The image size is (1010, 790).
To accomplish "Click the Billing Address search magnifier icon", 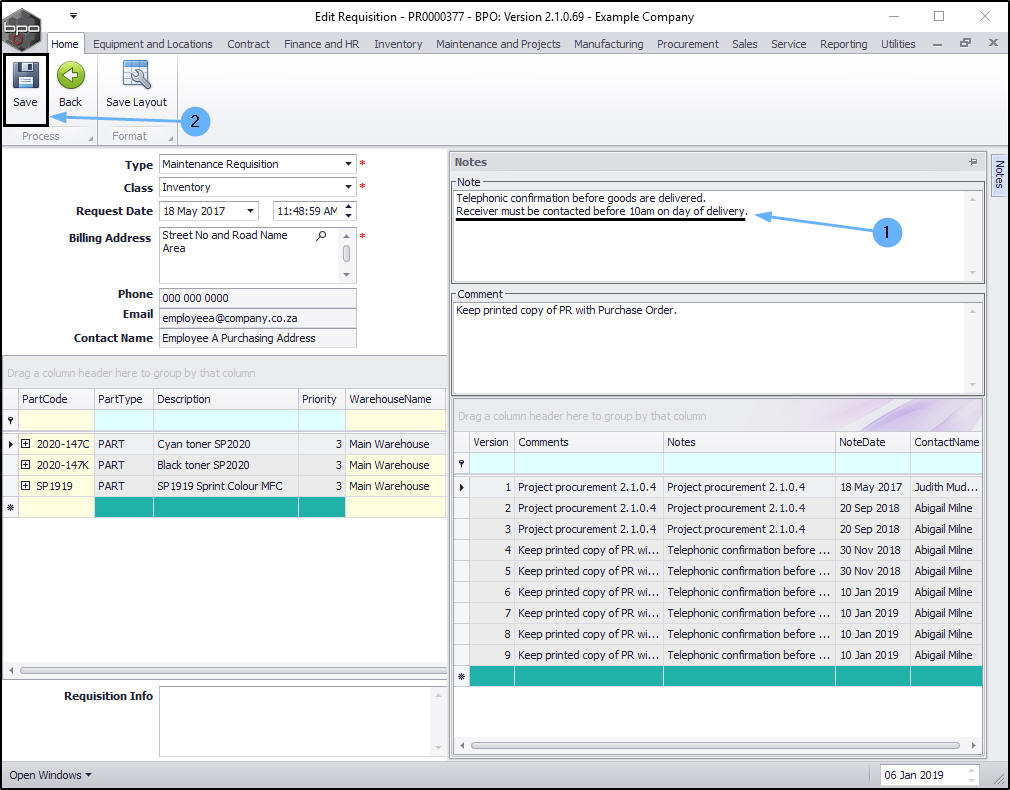I will (321, 236).
